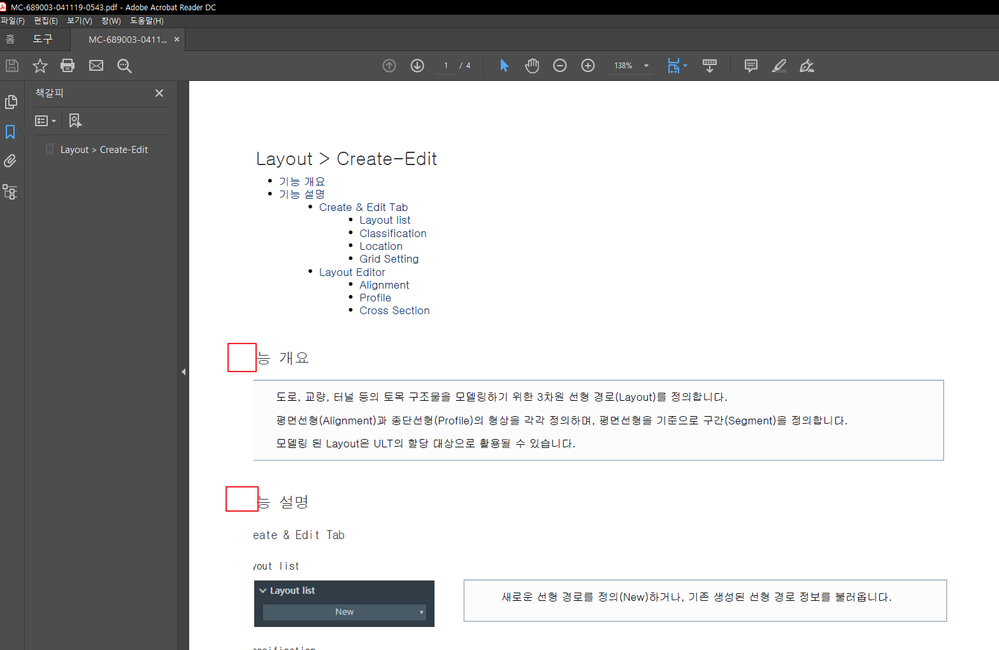This screenshot has height=650, width=999.
Task: Send file by email envelope icon
Action: click(96, 66)
